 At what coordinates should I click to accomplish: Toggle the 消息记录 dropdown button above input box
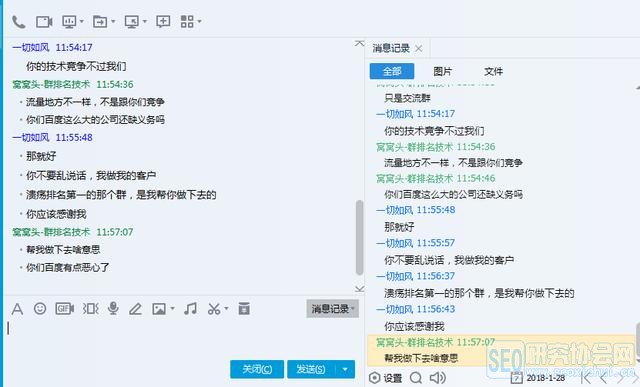tap(333, 309)
